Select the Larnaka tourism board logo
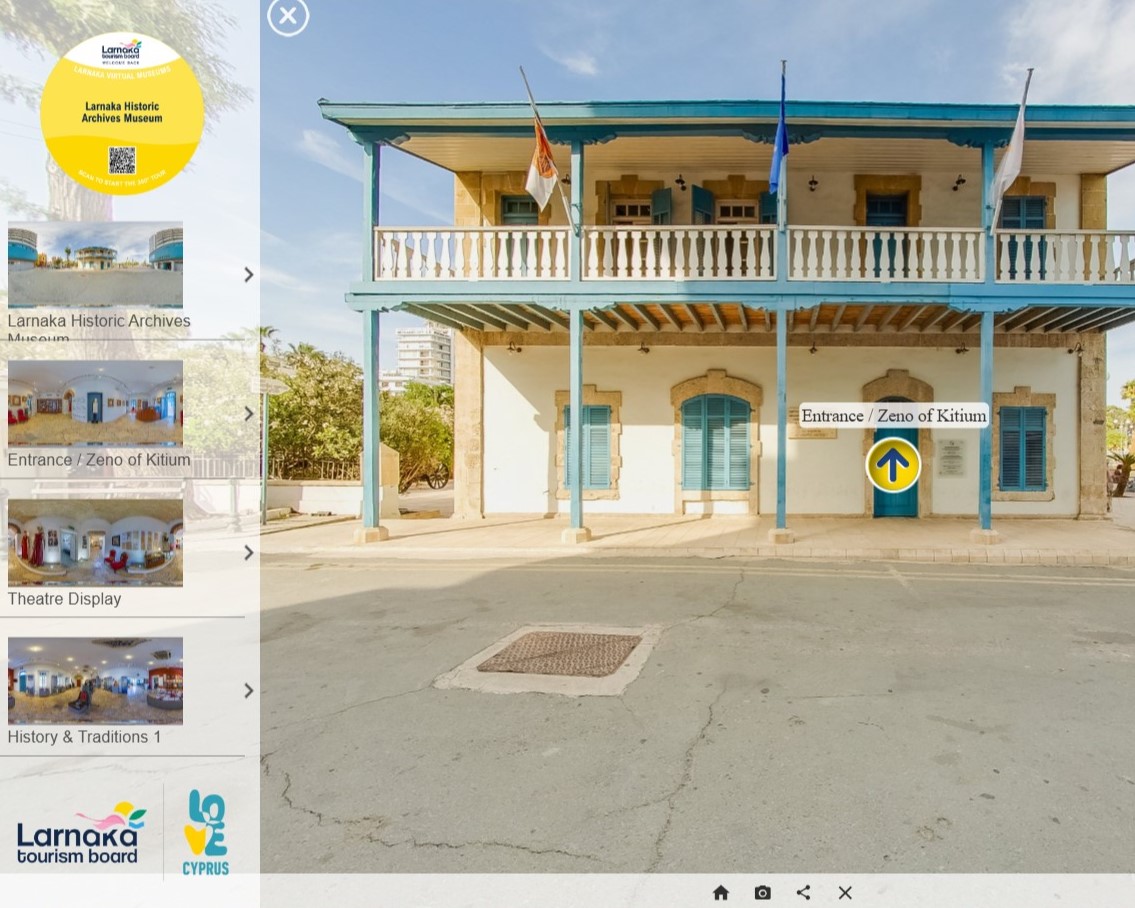1135x908 pixels. 79,831
